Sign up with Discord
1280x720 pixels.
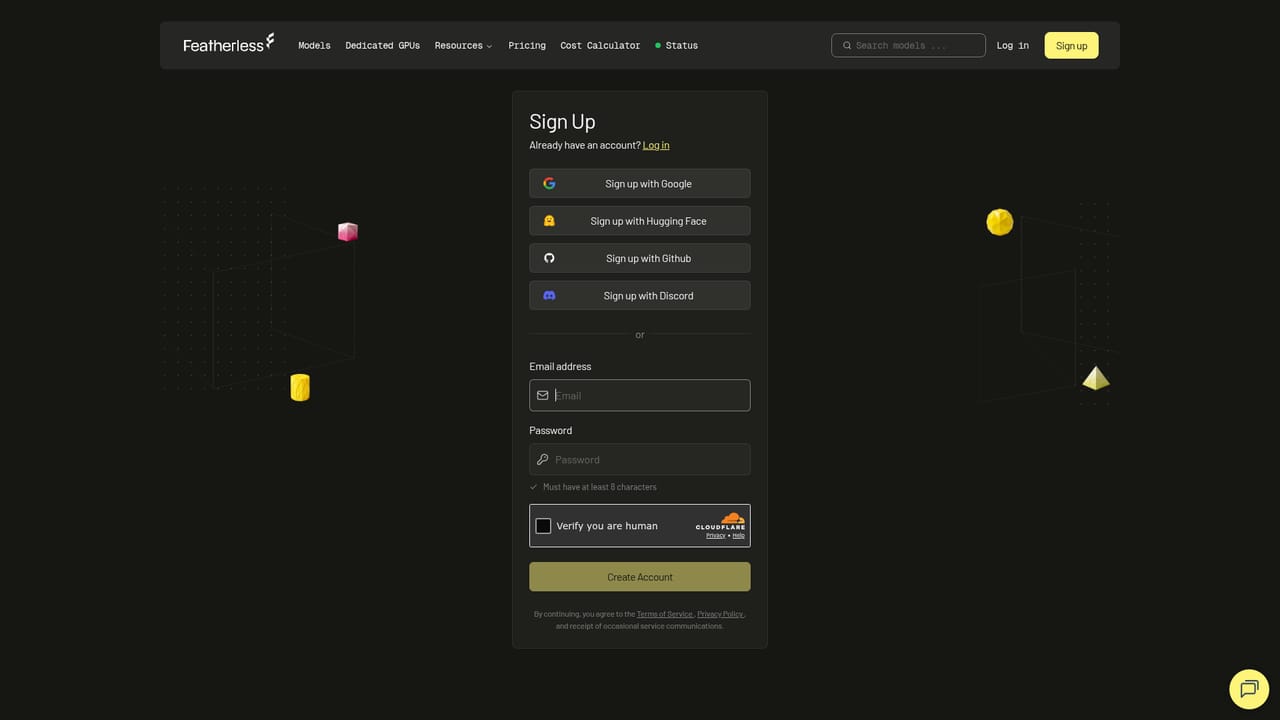[x=640, y=296]
